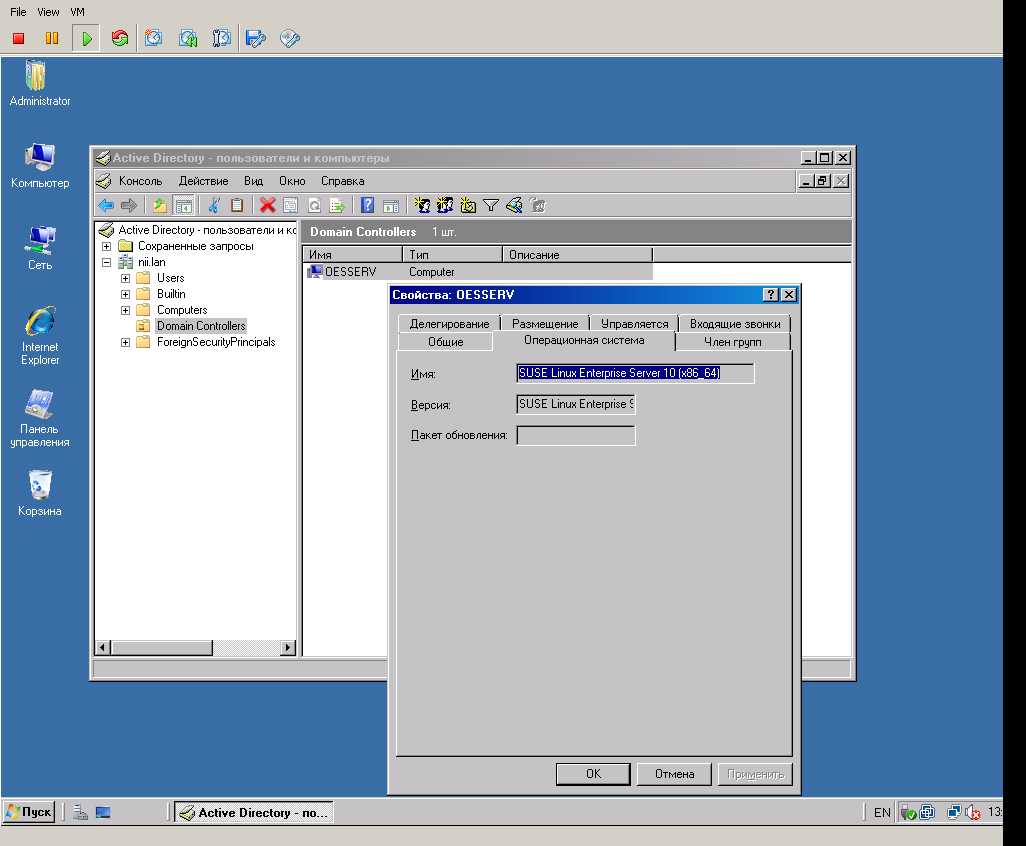Click the grey forward arrow in the MMC toolbar
Viewport: 1026px width, 846px height.
click(129, 205)
